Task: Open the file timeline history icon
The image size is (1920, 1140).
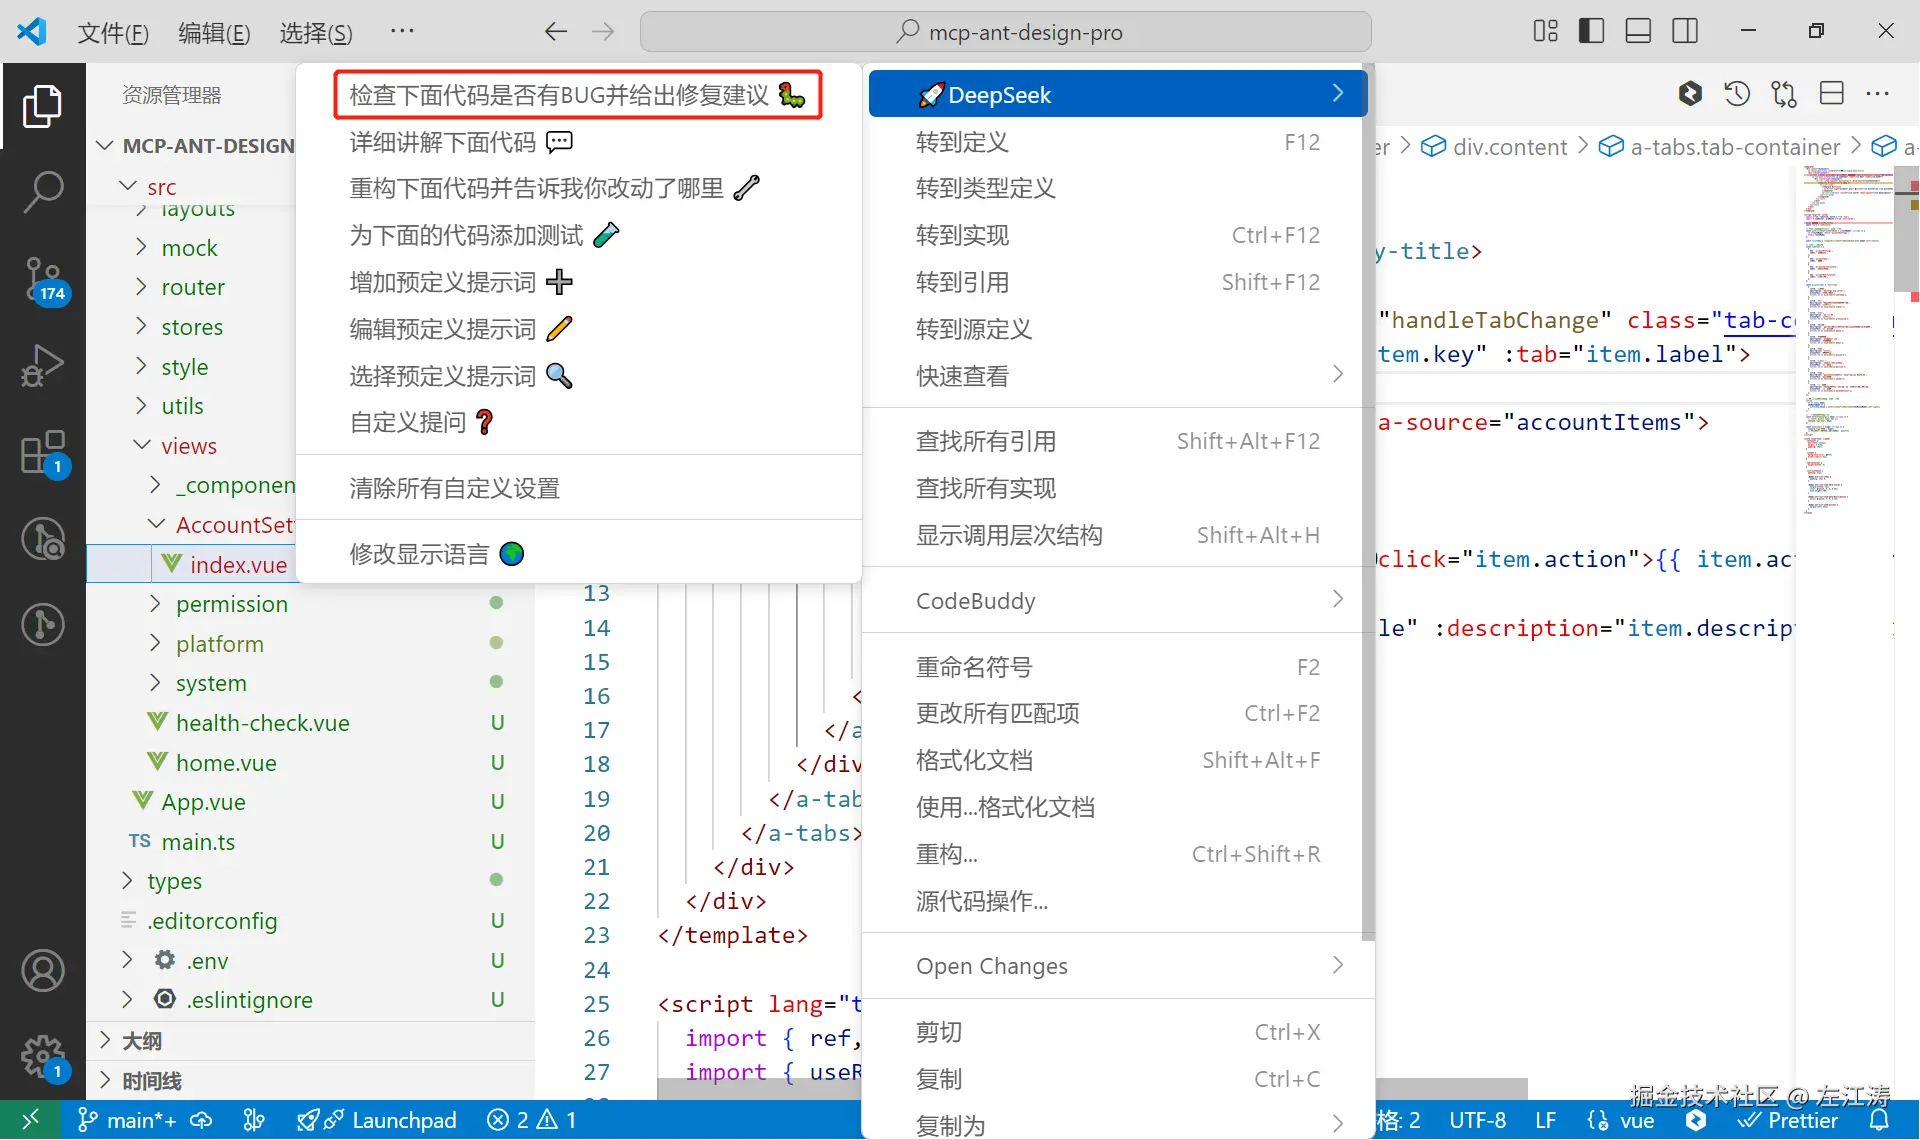Action: pyautogui.click(x=1738, y=93)
